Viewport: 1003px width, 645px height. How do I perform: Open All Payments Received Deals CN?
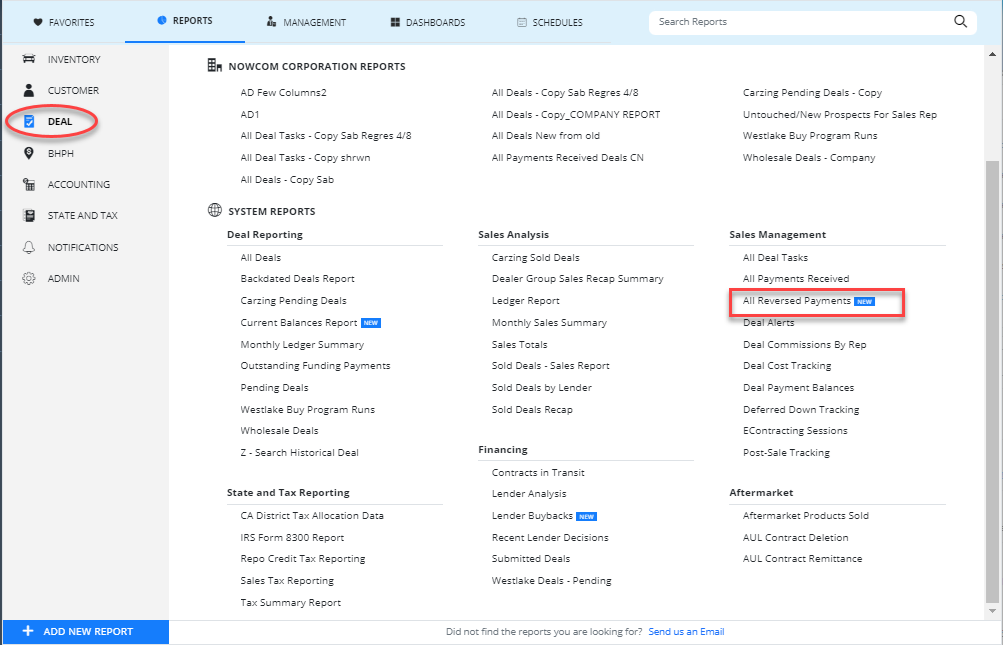pyautogui.click(x=567, y=157)
